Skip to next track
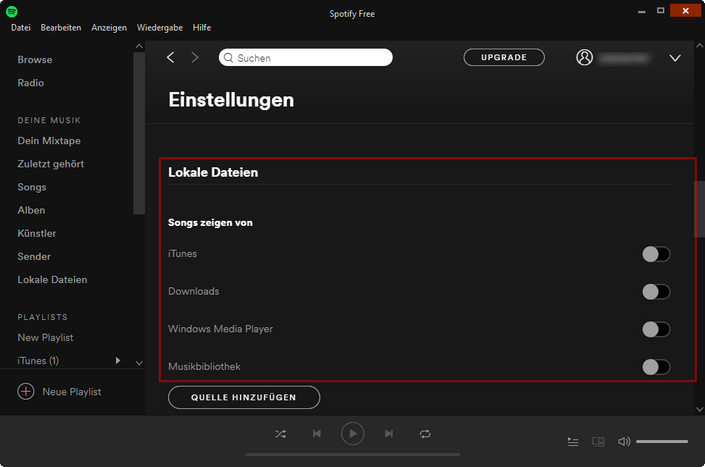 [389, 434]
